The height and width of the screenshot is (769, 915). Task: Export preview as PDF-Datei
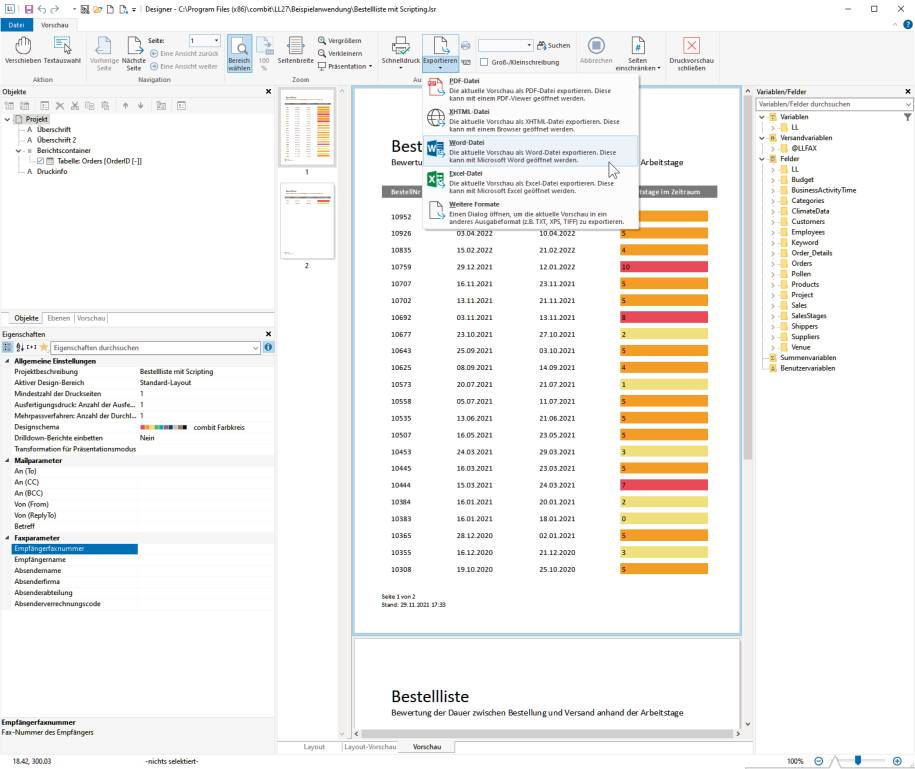531,90
